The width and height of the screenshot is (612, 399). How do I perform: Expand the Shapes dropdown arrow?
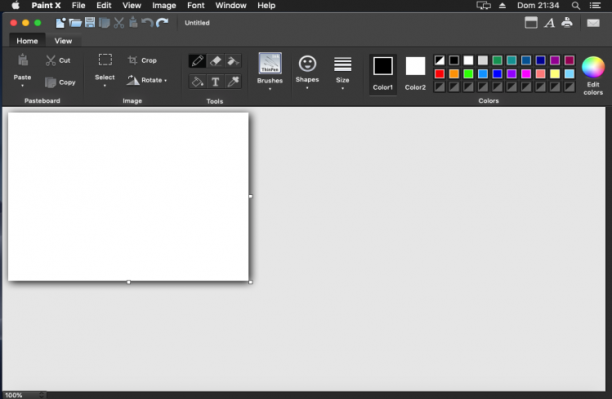point(307,88)
